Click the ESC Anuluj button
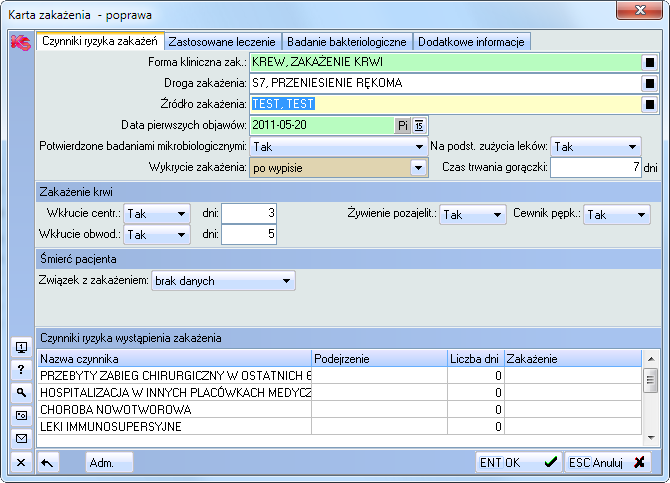The width and height of the screenshot is (670, 483). tap(608, 462)
